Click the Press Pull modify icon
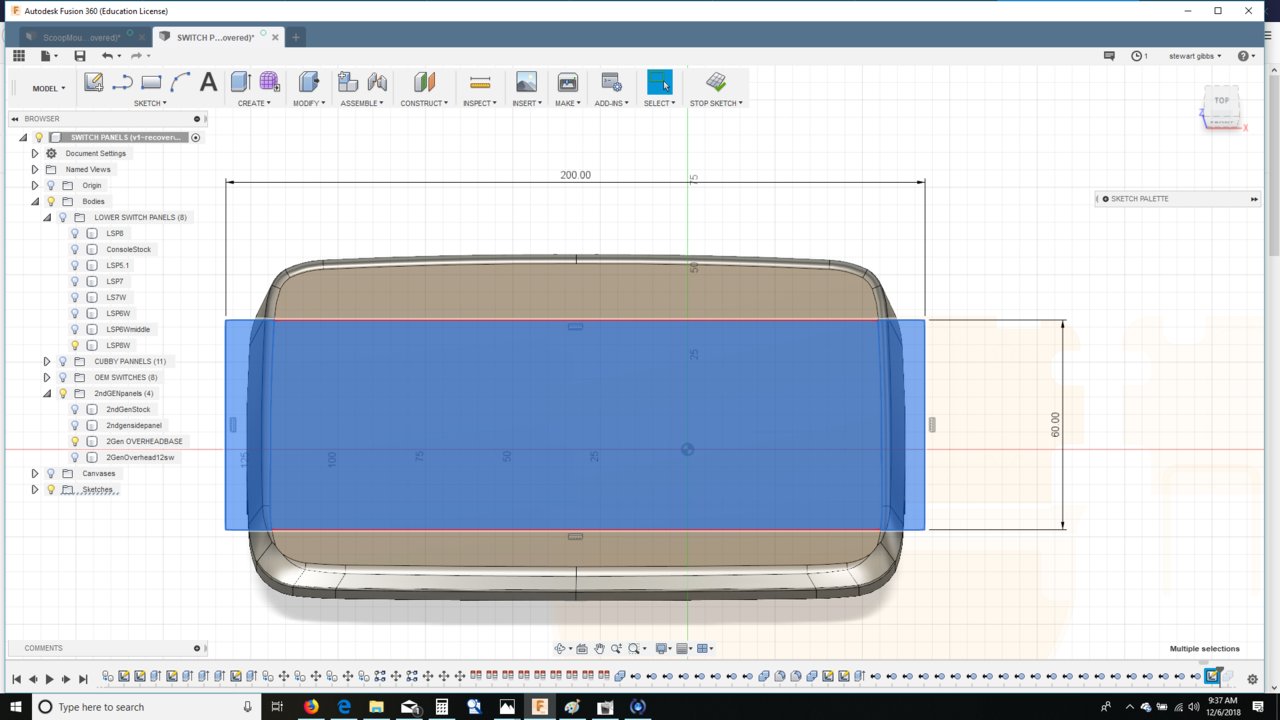Image resolution: width=1280 pixels, height=720 pixels. (x=308, y=82)
